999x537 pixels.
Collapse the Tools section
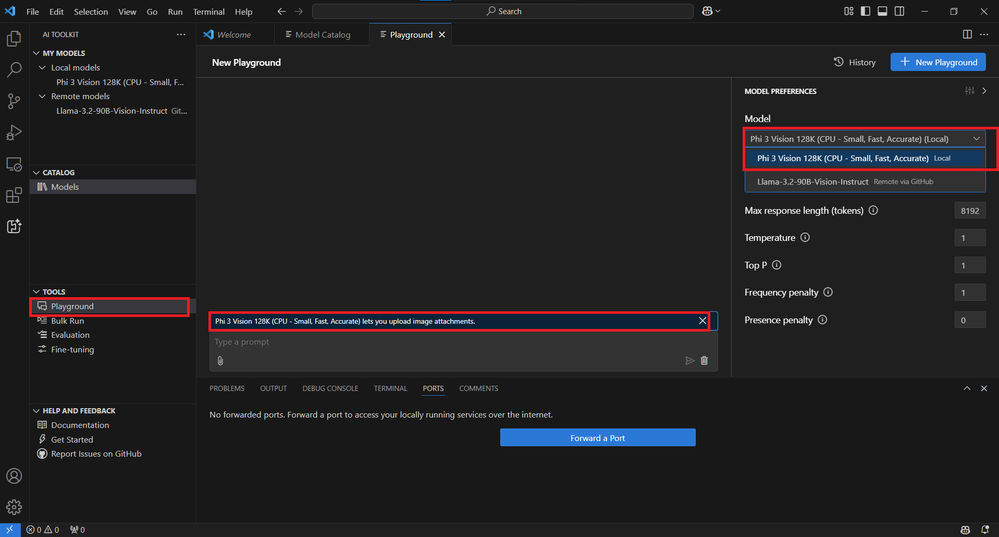(36, 292)
